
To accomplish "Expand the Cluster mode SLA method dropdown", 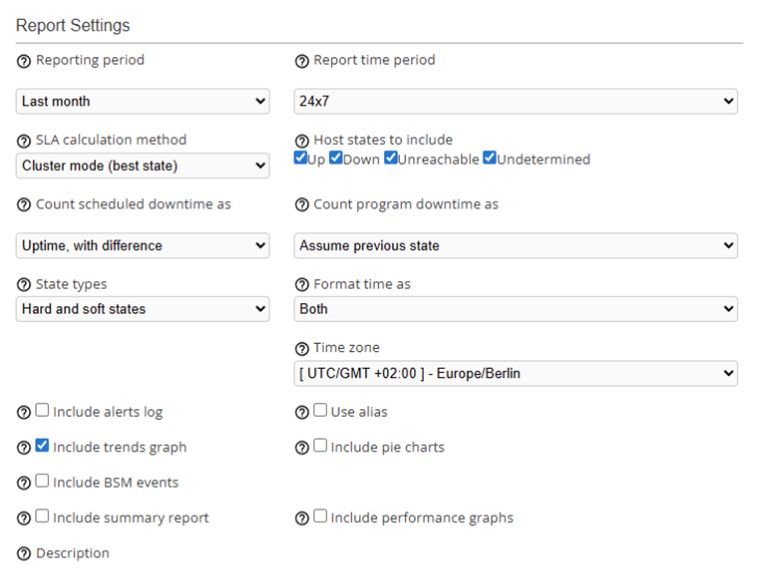I will [x=142, y=165].
